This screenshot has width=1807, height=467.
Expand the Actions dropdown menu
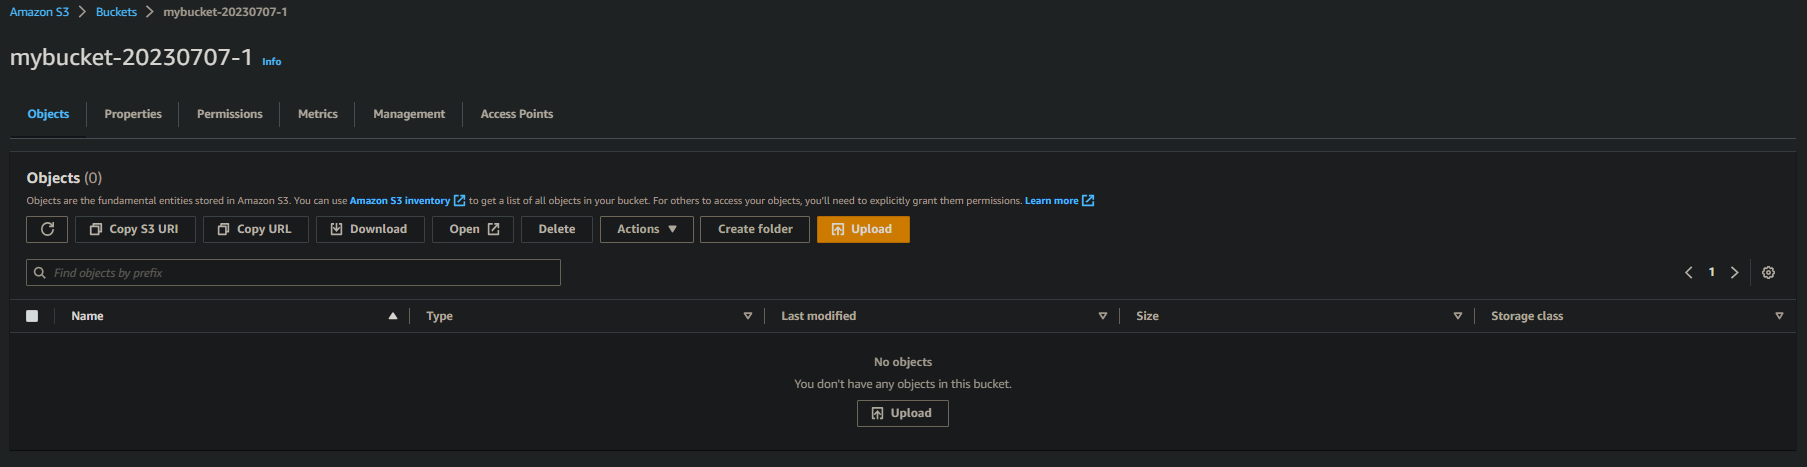click(x=646, y=229)
